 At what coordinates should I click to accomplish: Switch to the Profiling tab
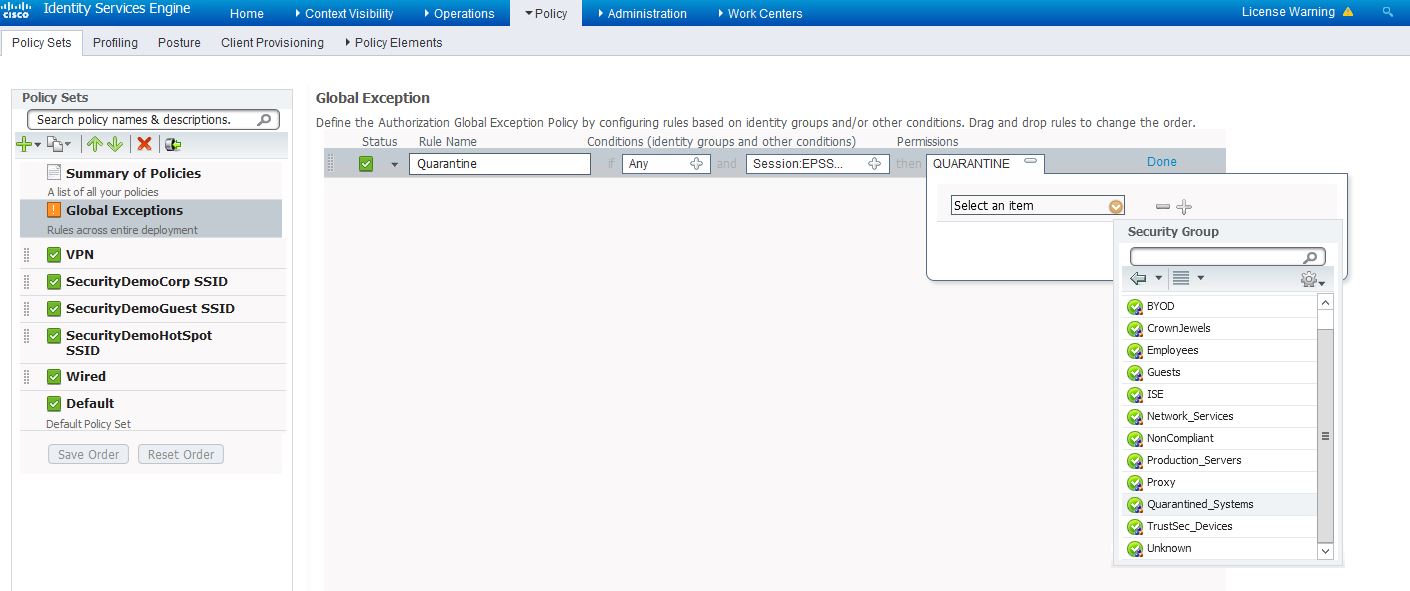pos(115,43)
